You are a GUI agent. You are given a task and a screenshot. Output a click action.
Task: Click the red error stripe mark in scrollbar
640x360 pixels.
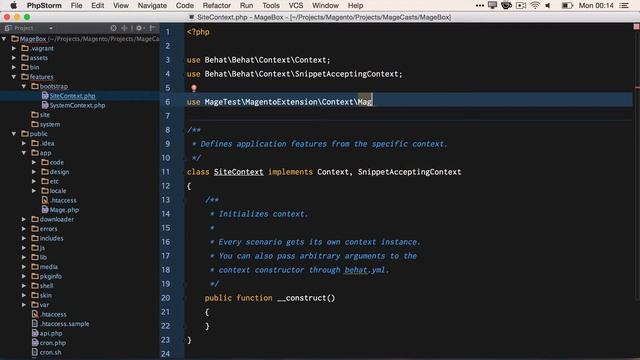pyautogui.click(x=637, y=87)
